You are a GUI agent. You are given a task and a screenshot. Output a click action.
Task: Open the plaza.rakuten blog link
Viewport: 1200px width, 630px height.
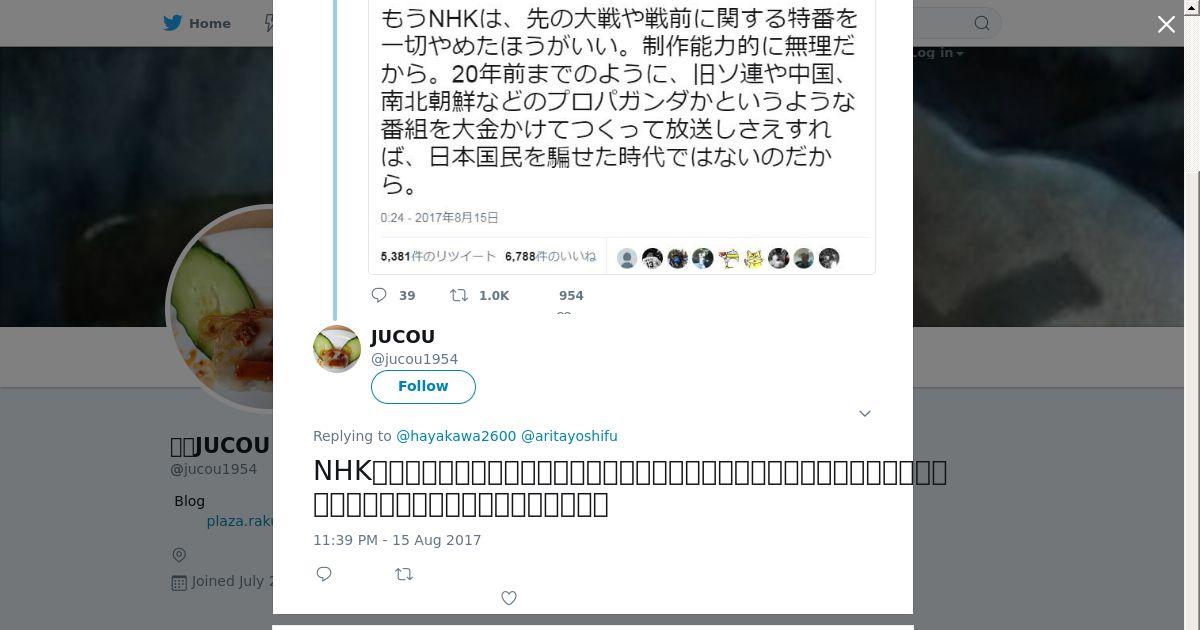pyautogui.click(x=240, y=521)
